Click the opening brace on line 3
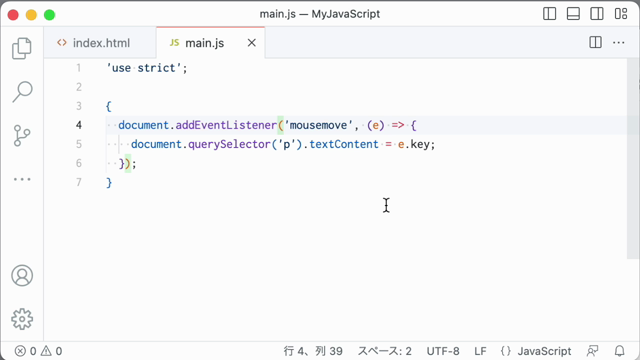Viewport: 640px width, 360px height. tap(109, 107)
